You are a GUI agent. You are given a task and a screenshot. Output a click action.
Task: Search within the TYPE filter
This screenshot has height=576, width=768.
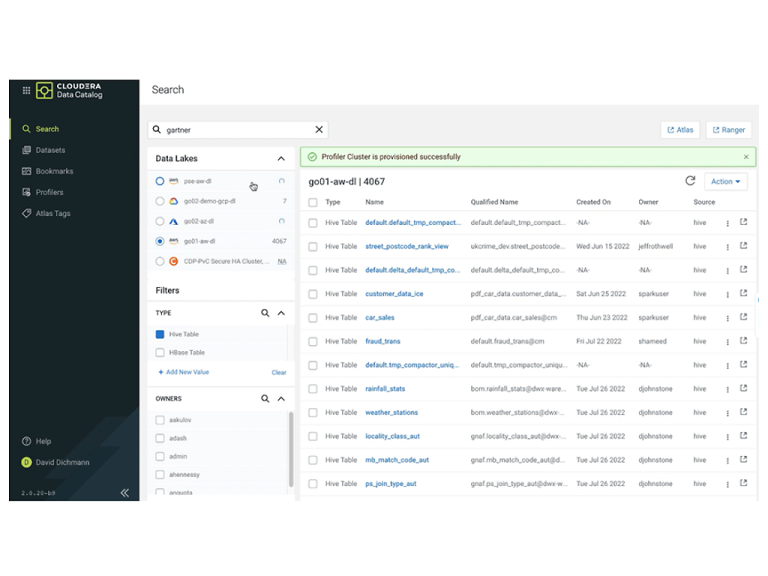(x=265, y=313)
